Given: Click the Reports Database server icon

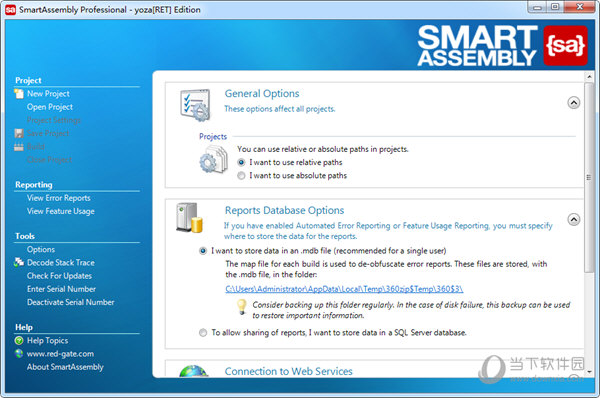Looking at the screenshot, I should click(x=189, y=218).
